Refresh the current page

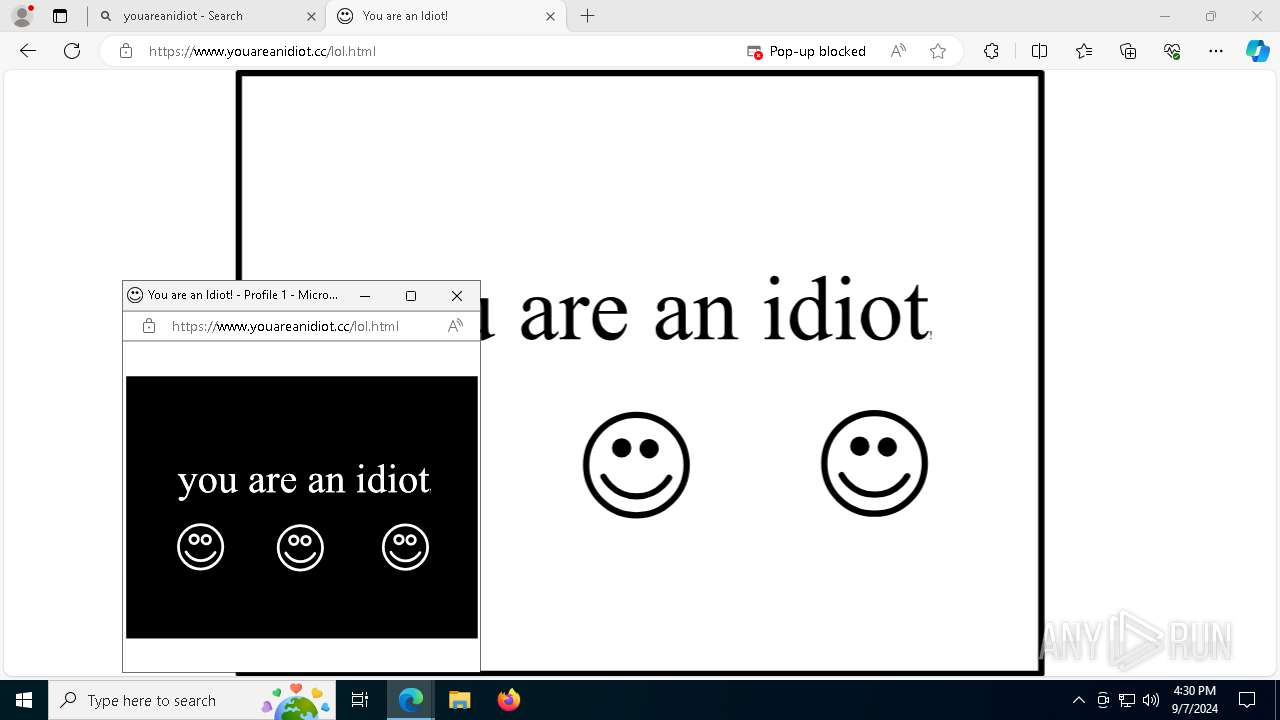(x=72, y=51)
